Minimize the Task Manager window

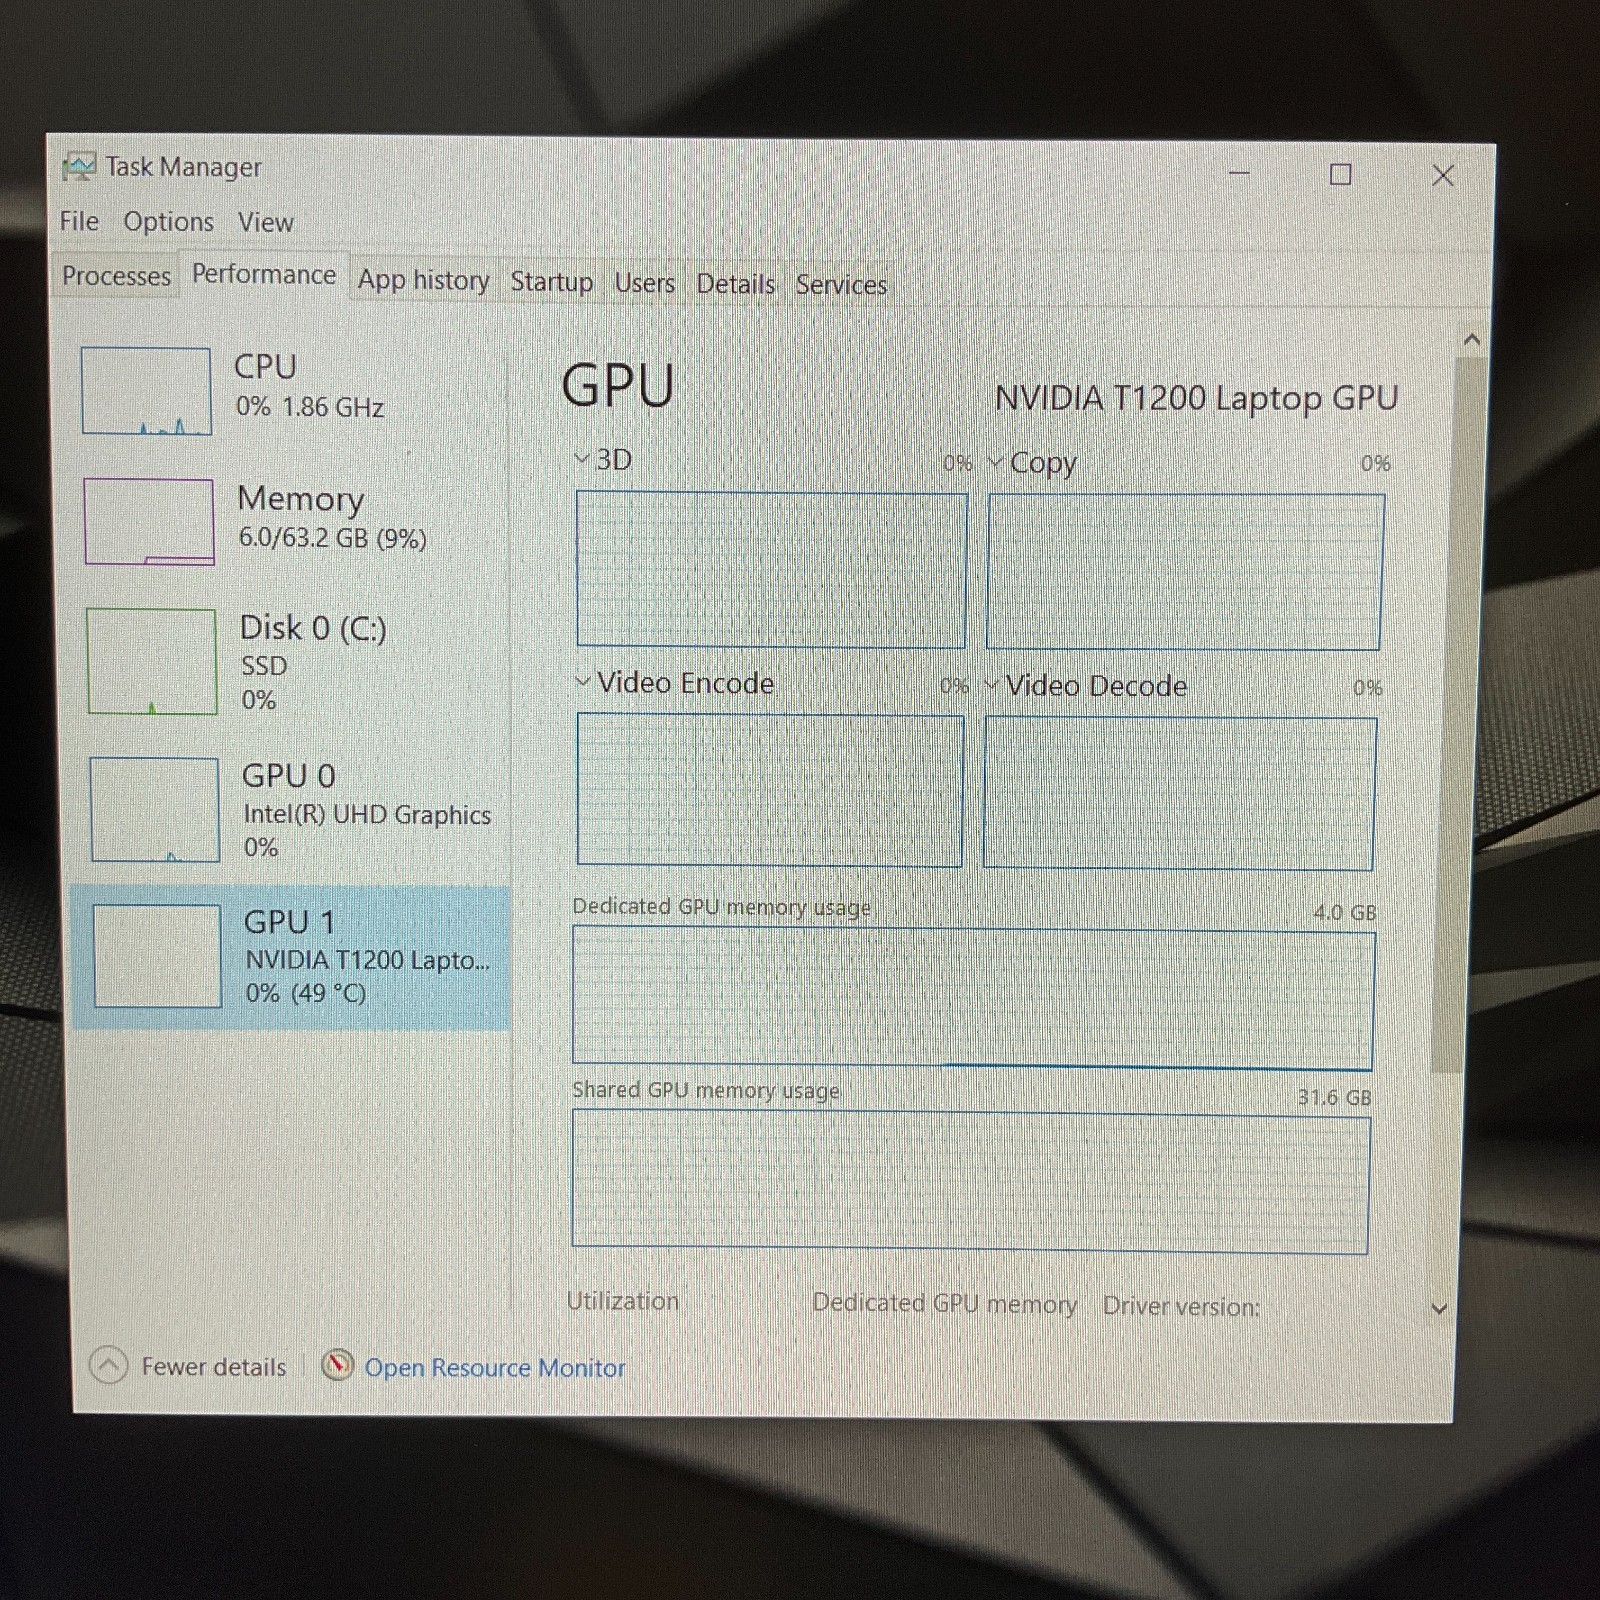click(x=1240, y=173)
